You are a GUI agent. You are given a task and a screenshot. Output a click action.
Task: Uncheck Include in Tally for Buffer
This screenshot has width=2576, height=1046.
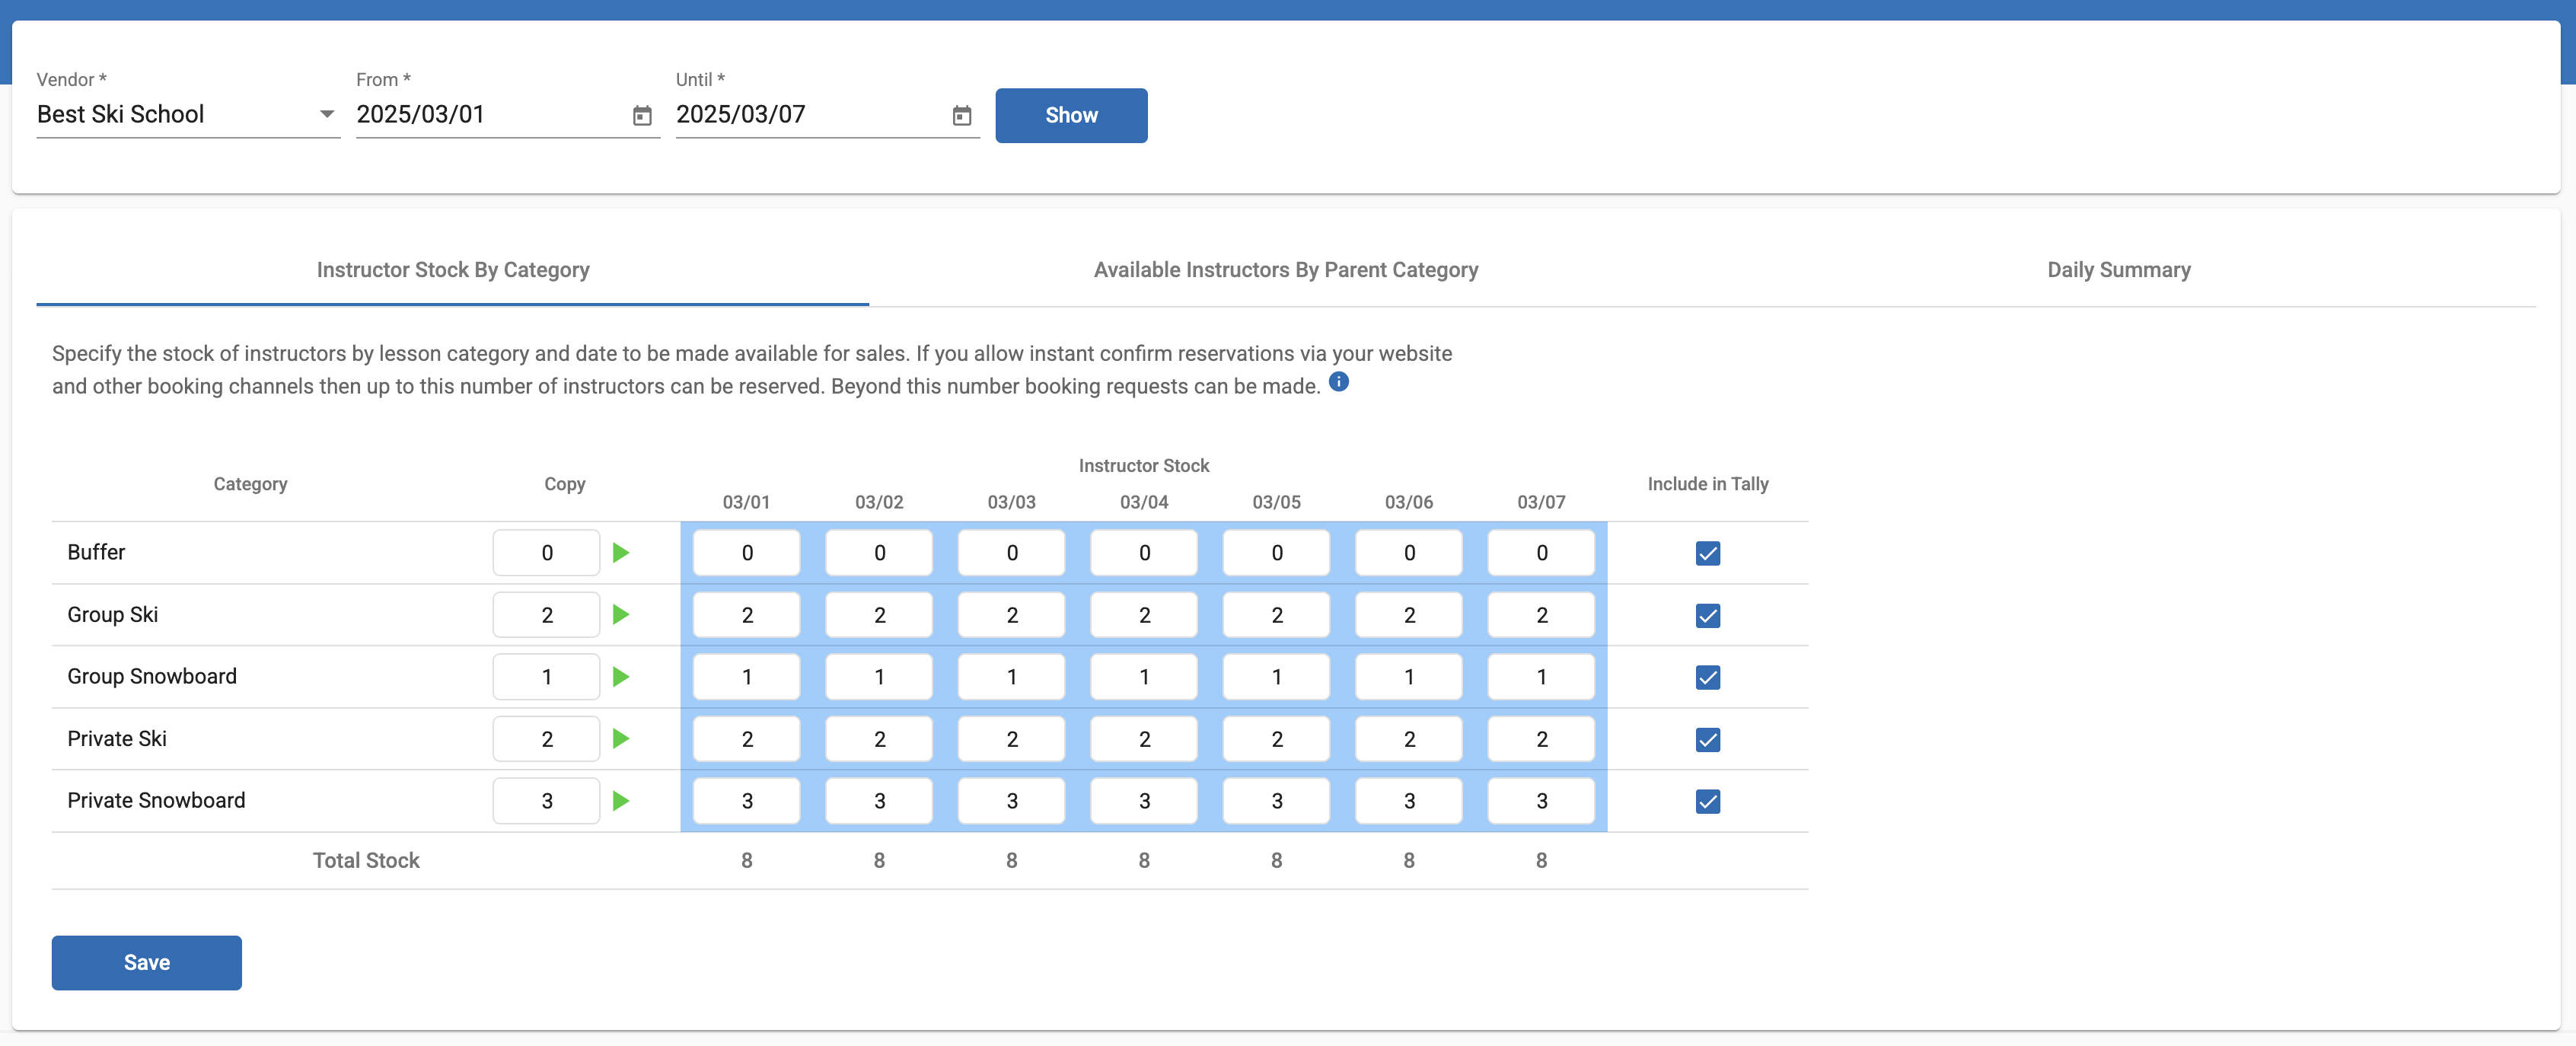click(x=1707, y=553)
